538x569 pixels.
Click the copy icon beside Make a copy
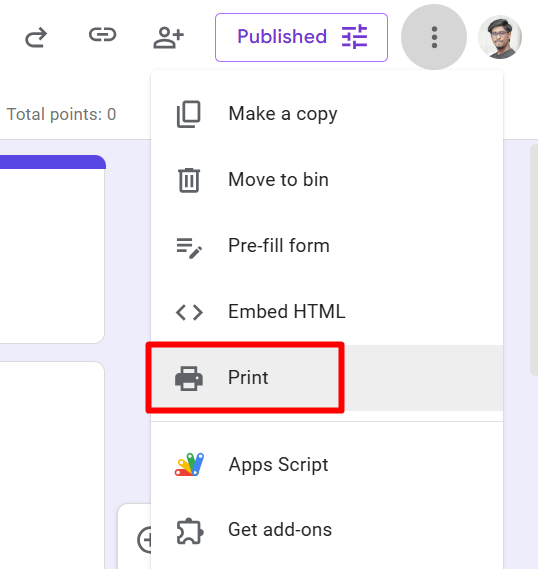point(189,114)
